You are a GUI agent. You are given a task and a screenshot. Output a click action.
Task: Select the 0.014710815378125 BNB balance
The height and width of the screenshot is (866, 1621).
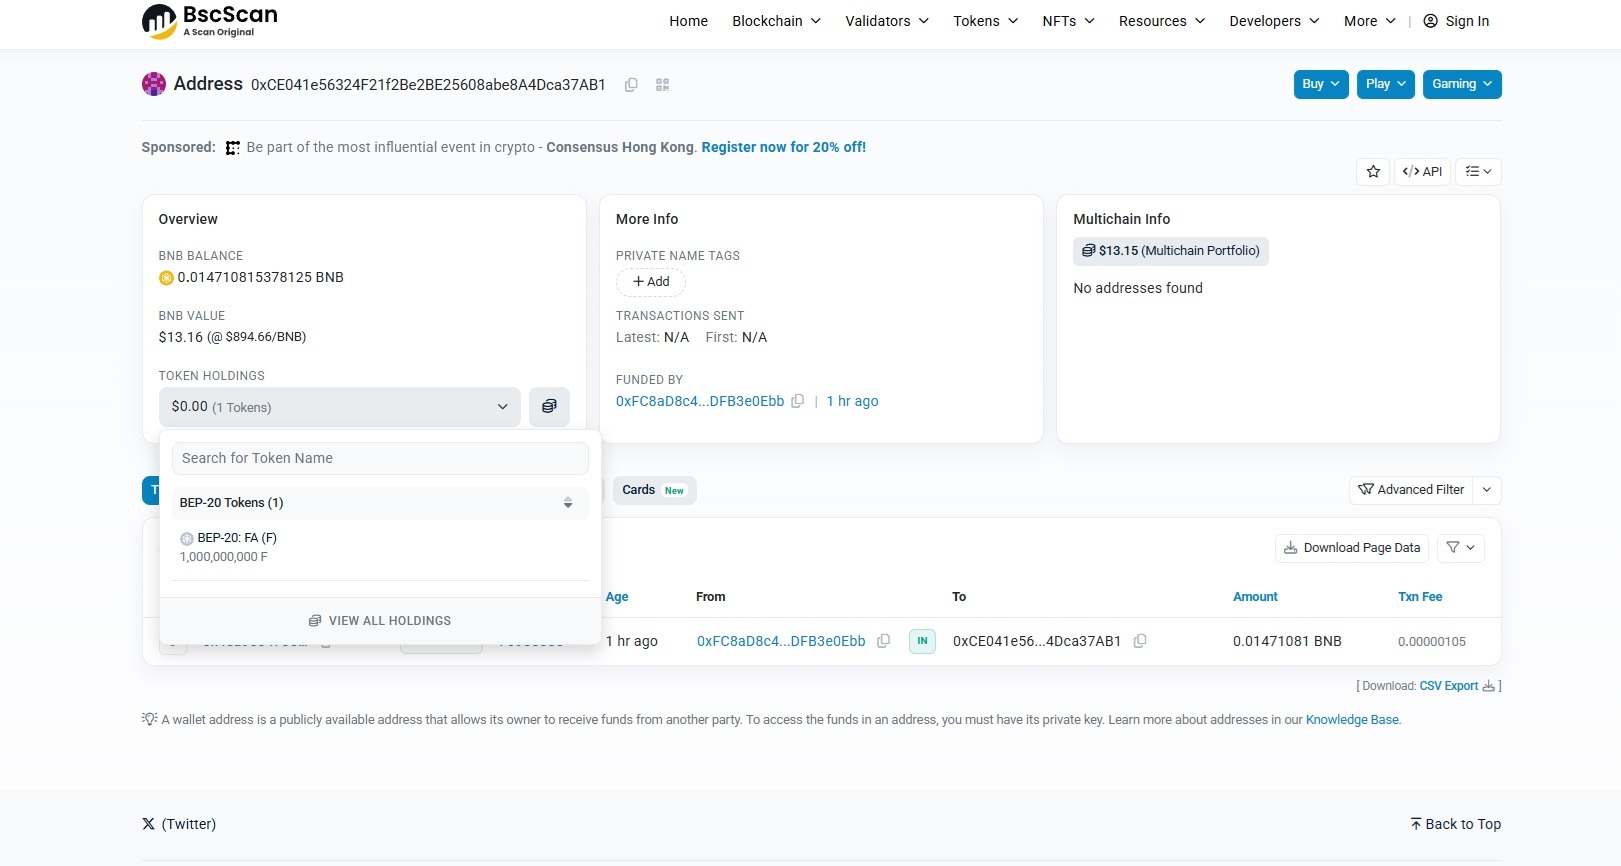coord(260,277)
